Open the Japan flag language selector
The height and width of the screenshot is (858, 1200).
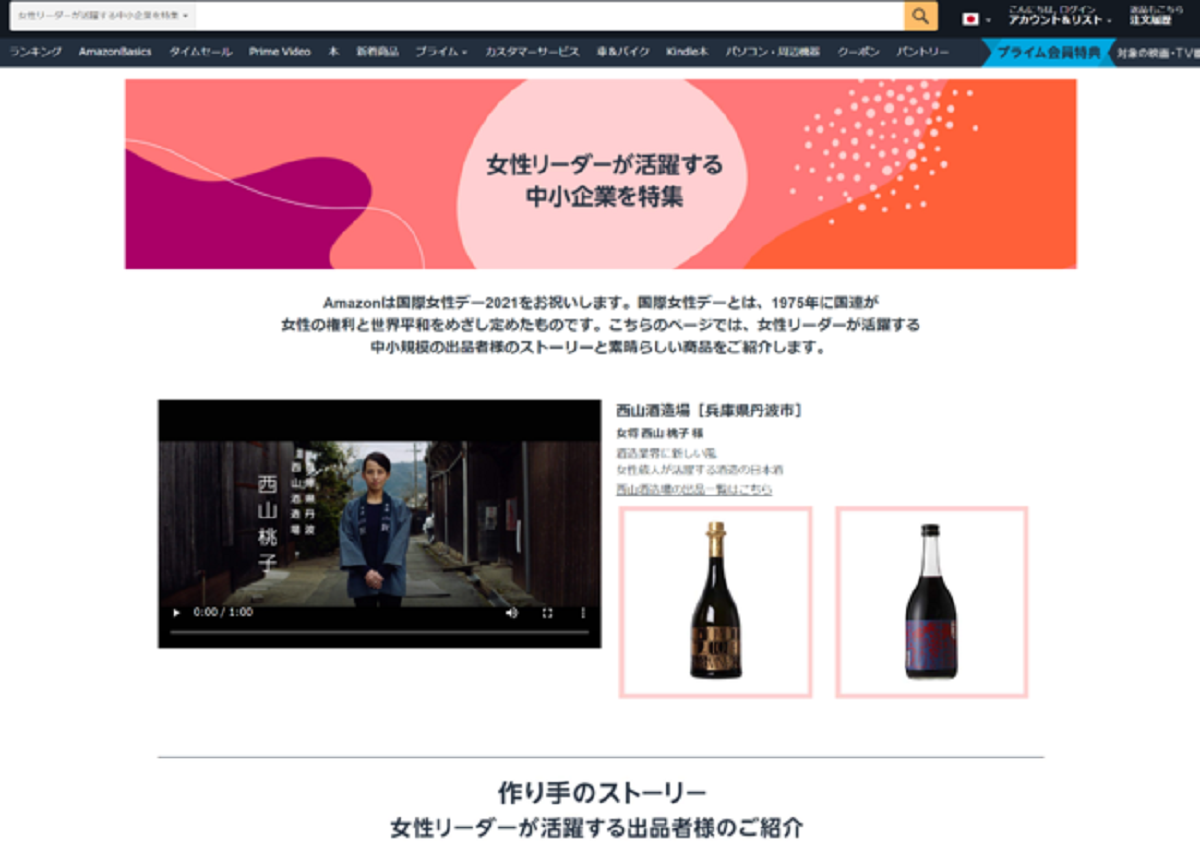tap(976, 18)
